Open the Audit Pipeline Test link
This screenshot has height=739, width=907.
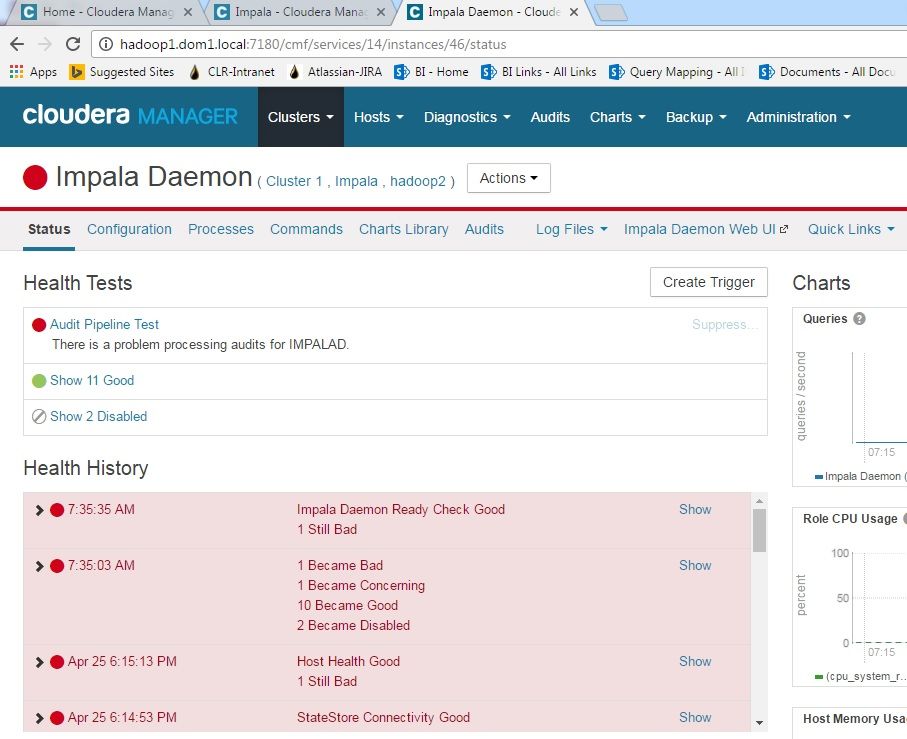(104, 324)
